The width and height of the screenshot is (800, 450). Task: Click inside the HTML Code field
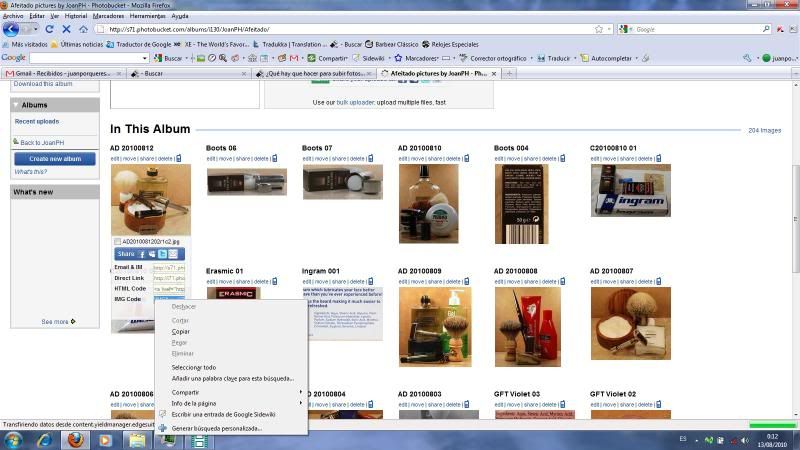(x=169, y=289)
